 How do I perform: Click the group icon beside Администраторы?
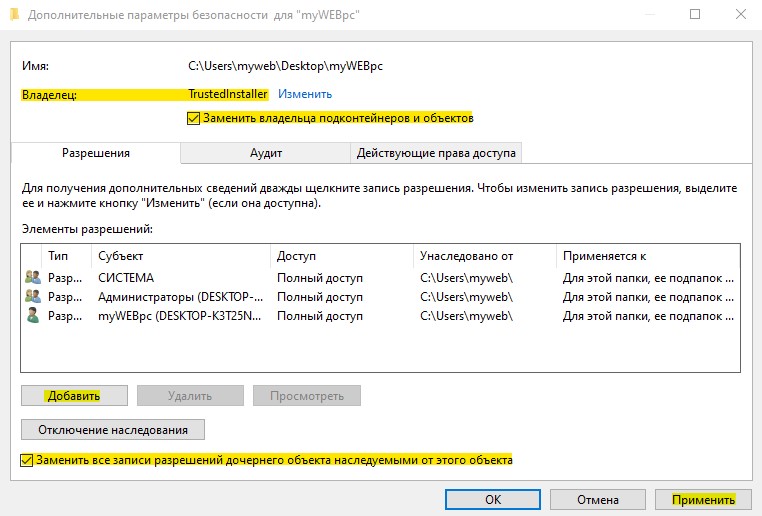coord(33,296)
